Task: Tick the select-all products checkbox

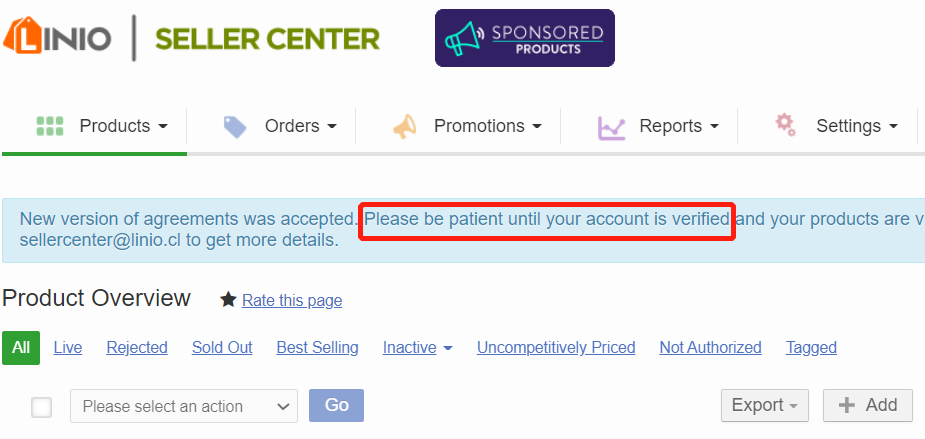Action: pos(42,406)
